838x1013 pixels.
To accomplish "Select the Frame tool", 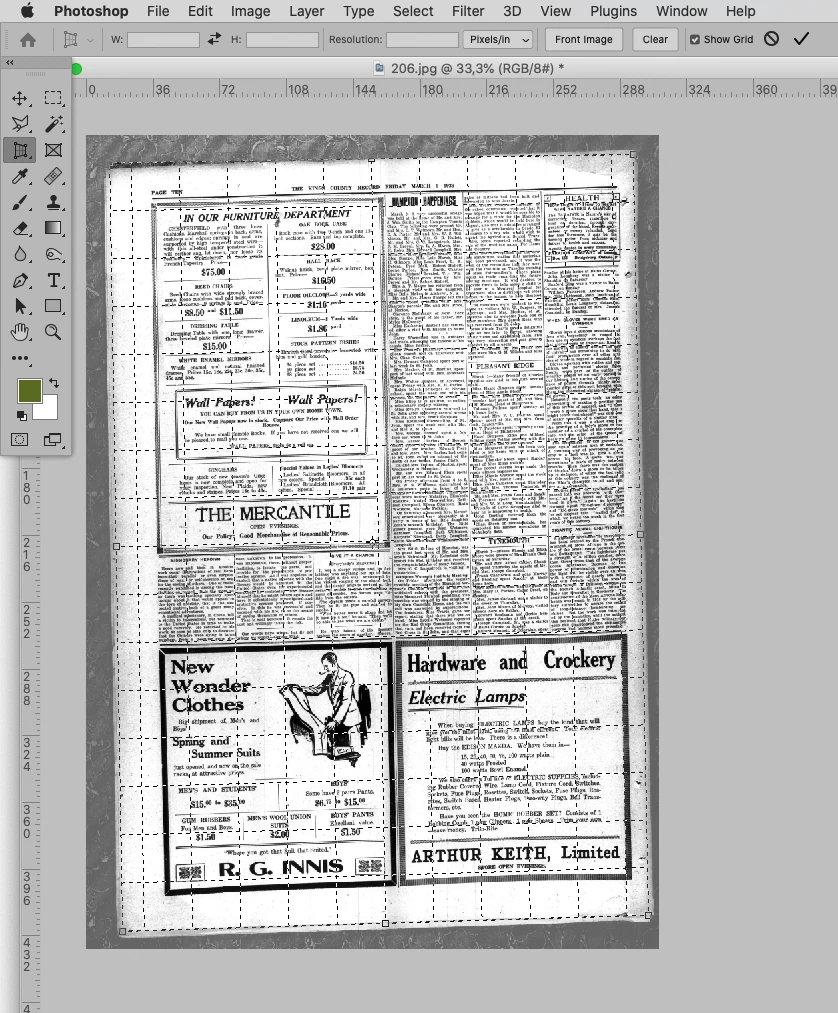I will (53, 151).
